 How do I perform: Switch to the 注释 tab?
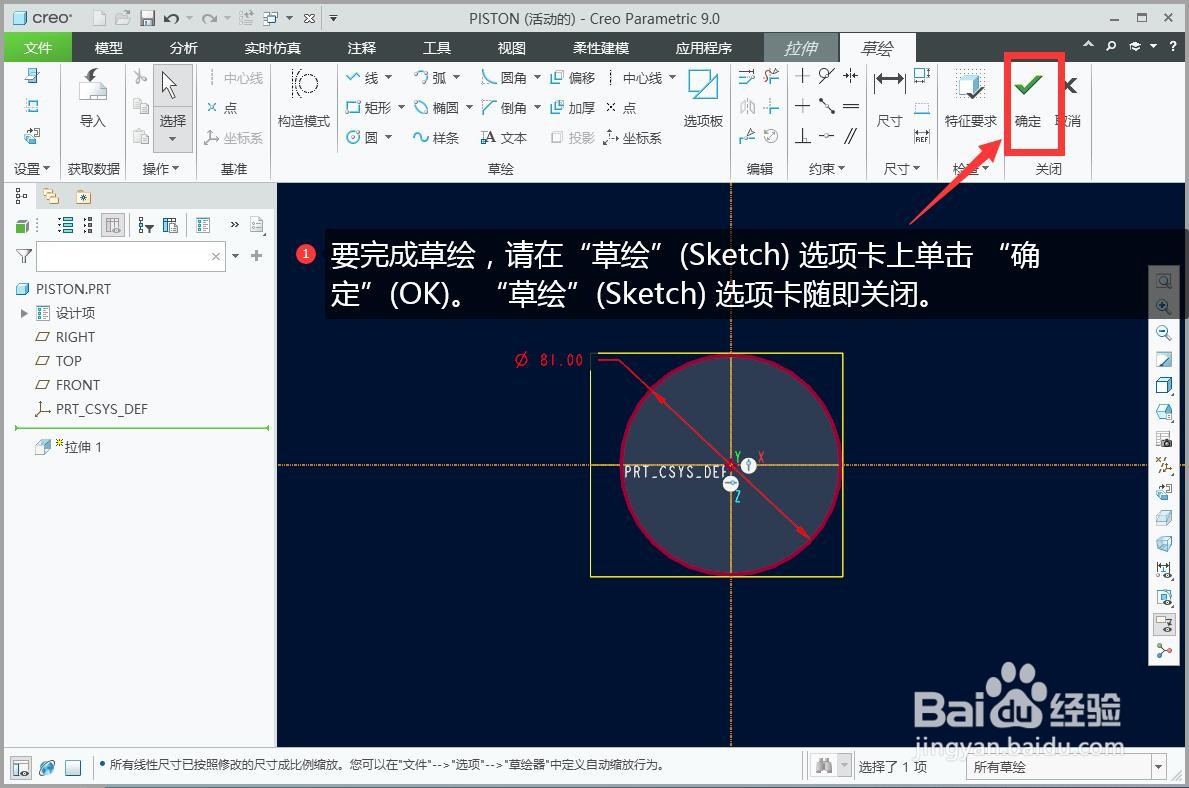[x=362, y=48]
